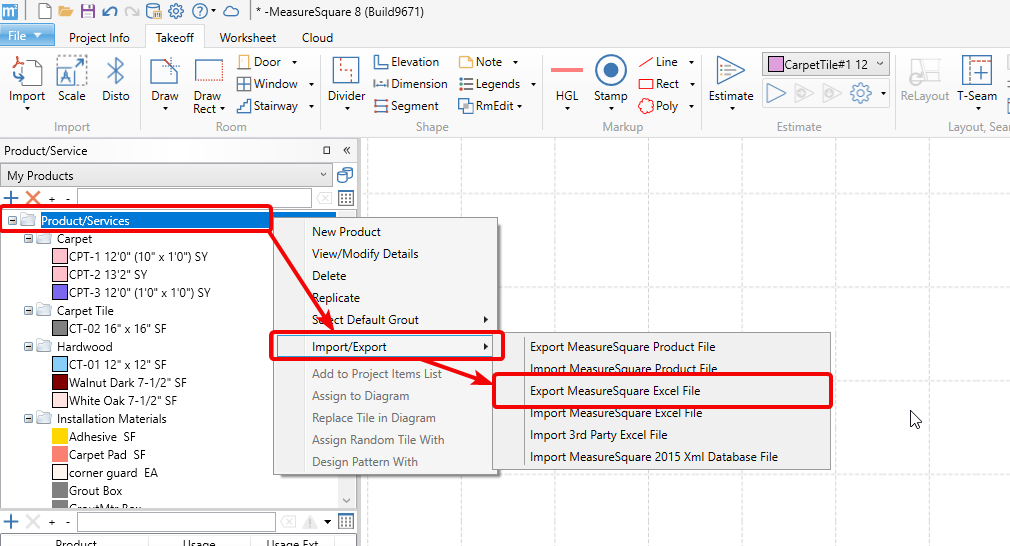Select the Segment tool
The height and width of the screenshot is (546, 1010).
(406, 106)
